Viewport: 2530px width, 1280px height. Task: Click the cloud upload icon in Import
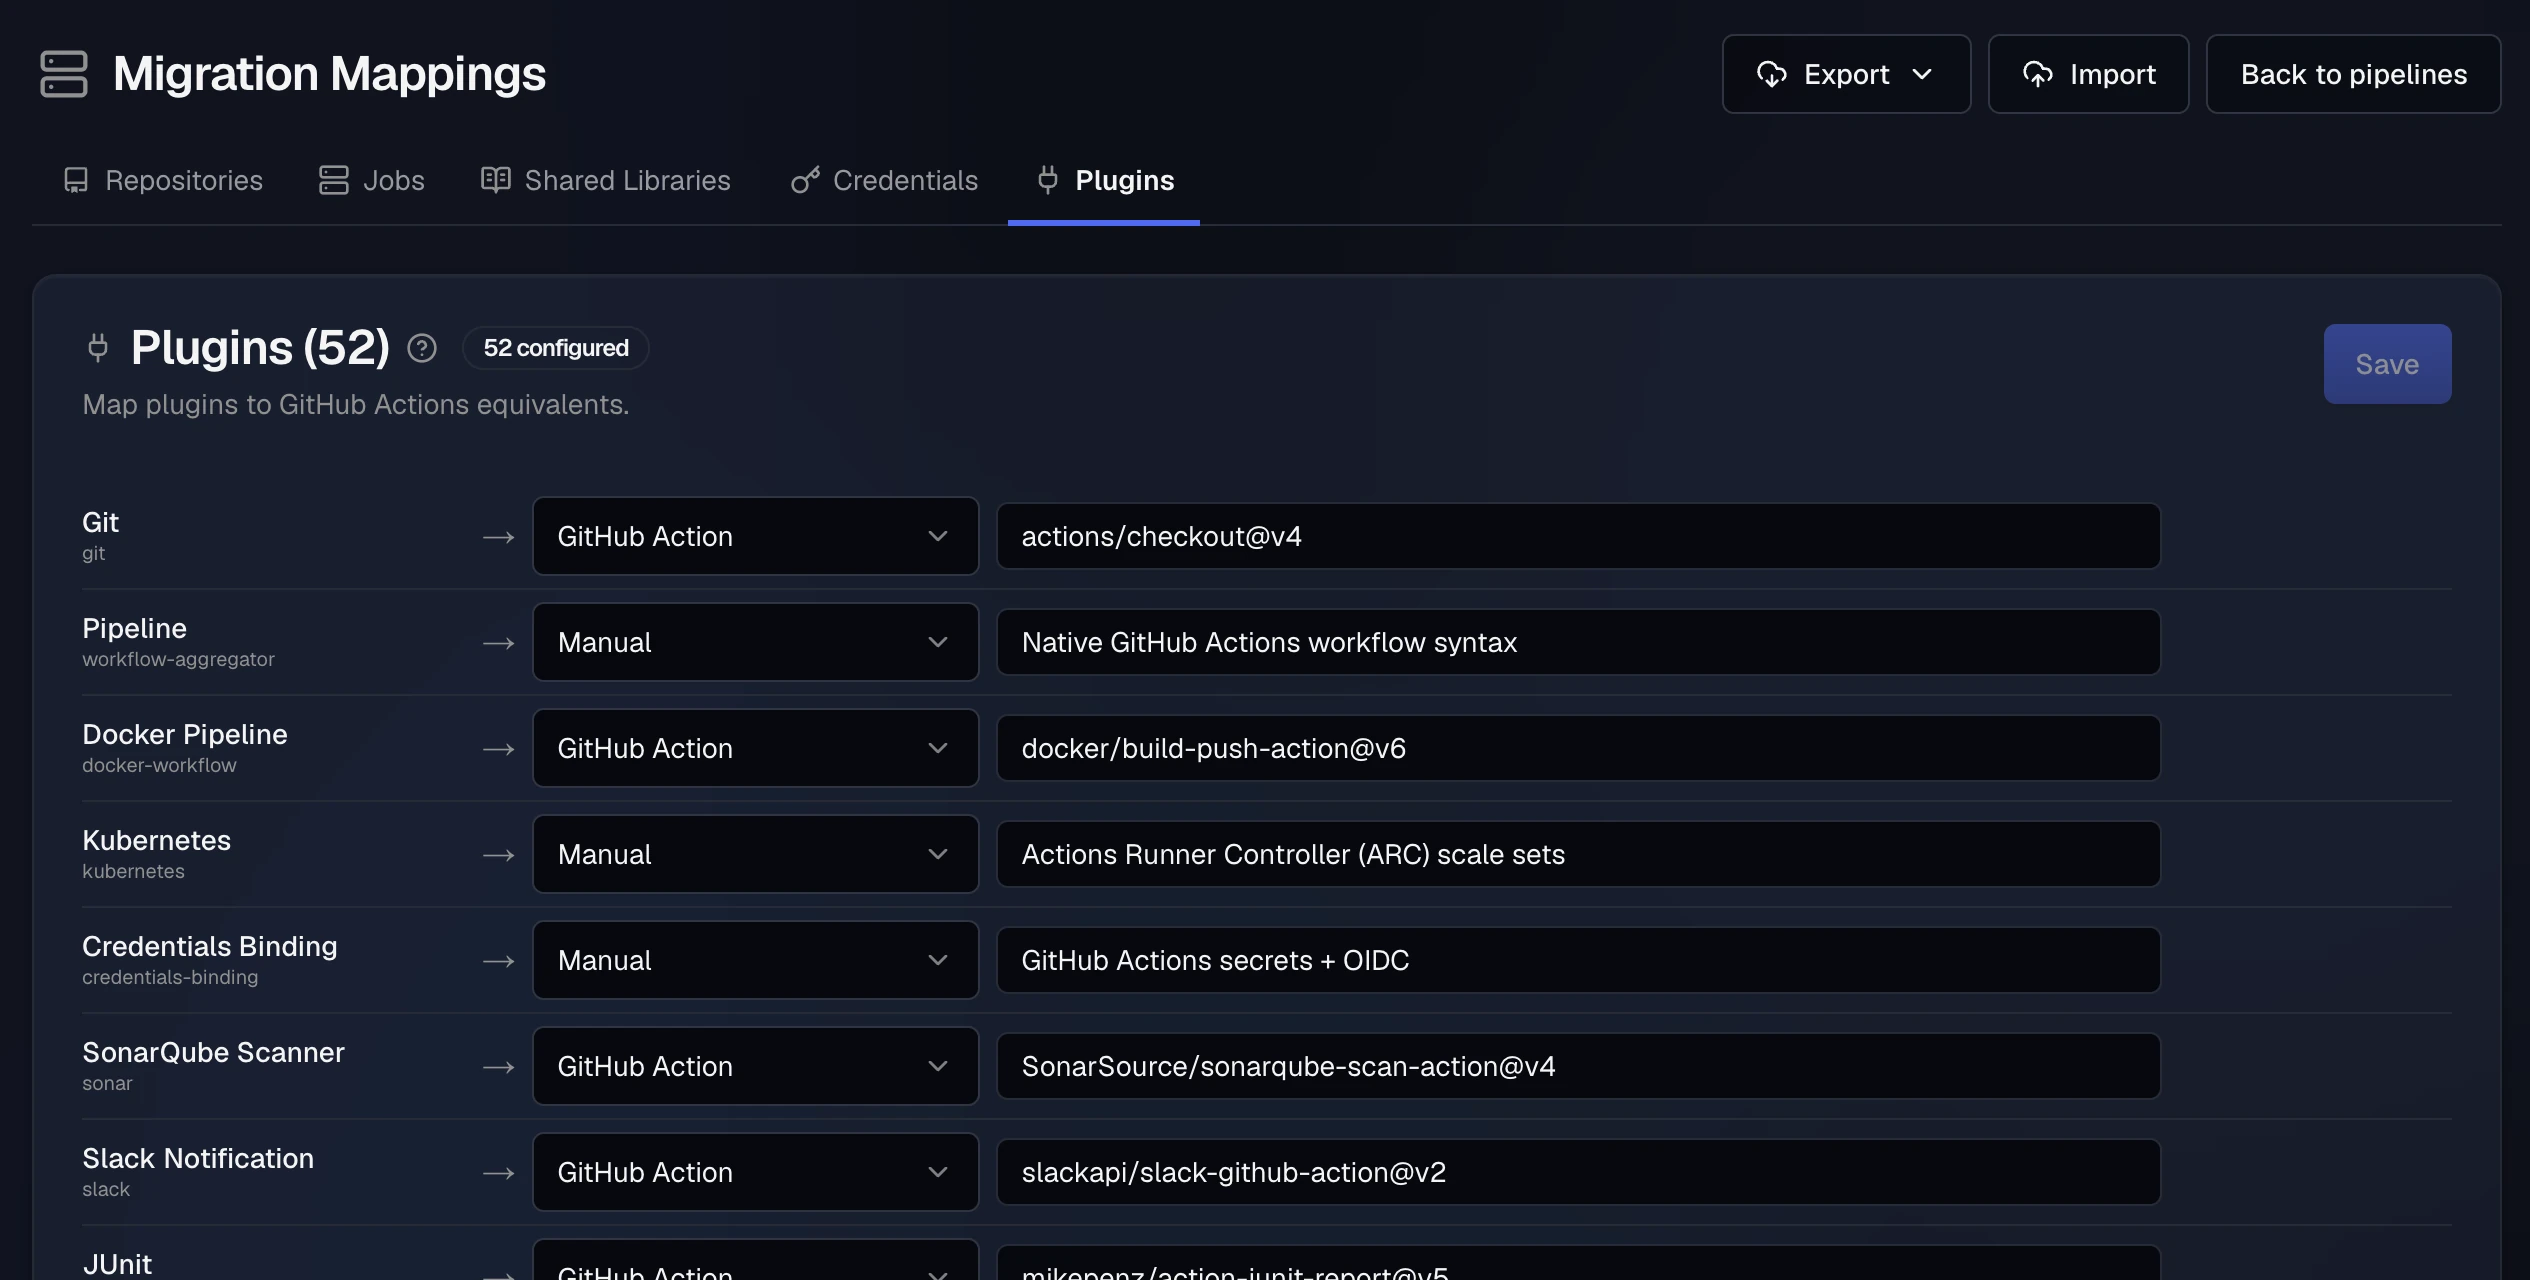2038,74
